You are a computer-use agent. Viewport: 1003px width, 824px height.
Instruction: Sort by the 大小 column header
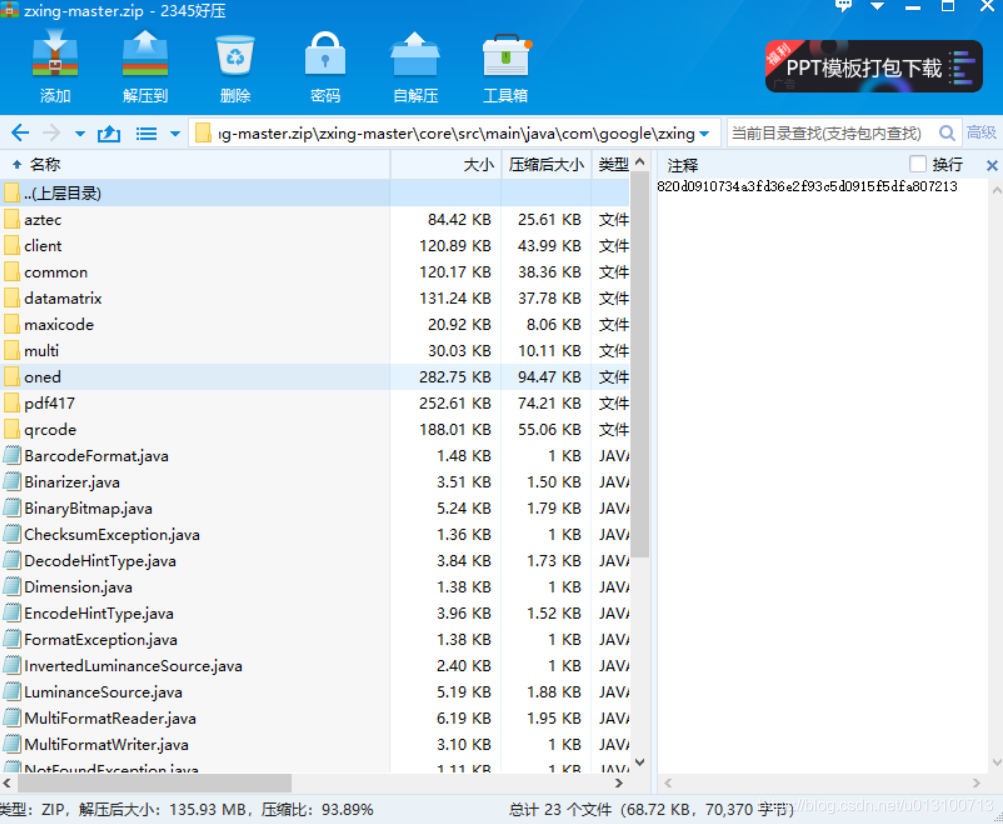pos(446,165)
